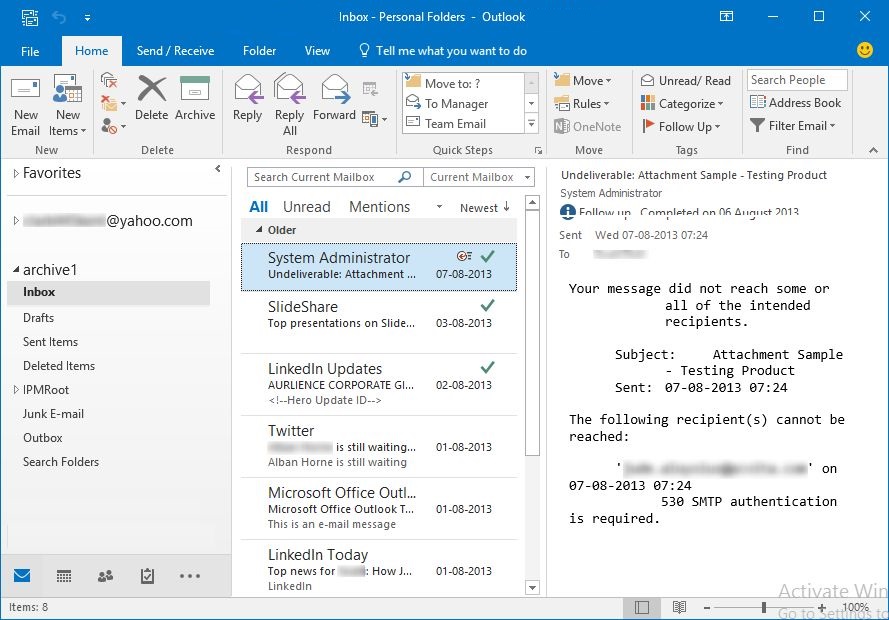
Task: Switch to Mail view in navigation bar
Action: 22,576
